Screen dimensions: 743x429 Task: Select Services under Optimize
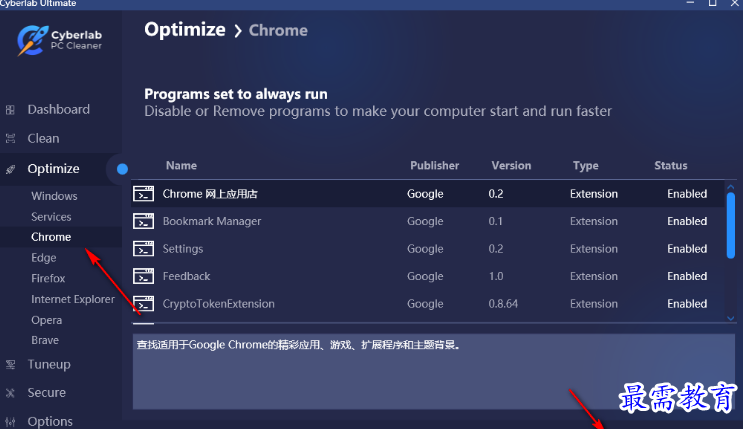pyautogui.click(x=51, y=217)
